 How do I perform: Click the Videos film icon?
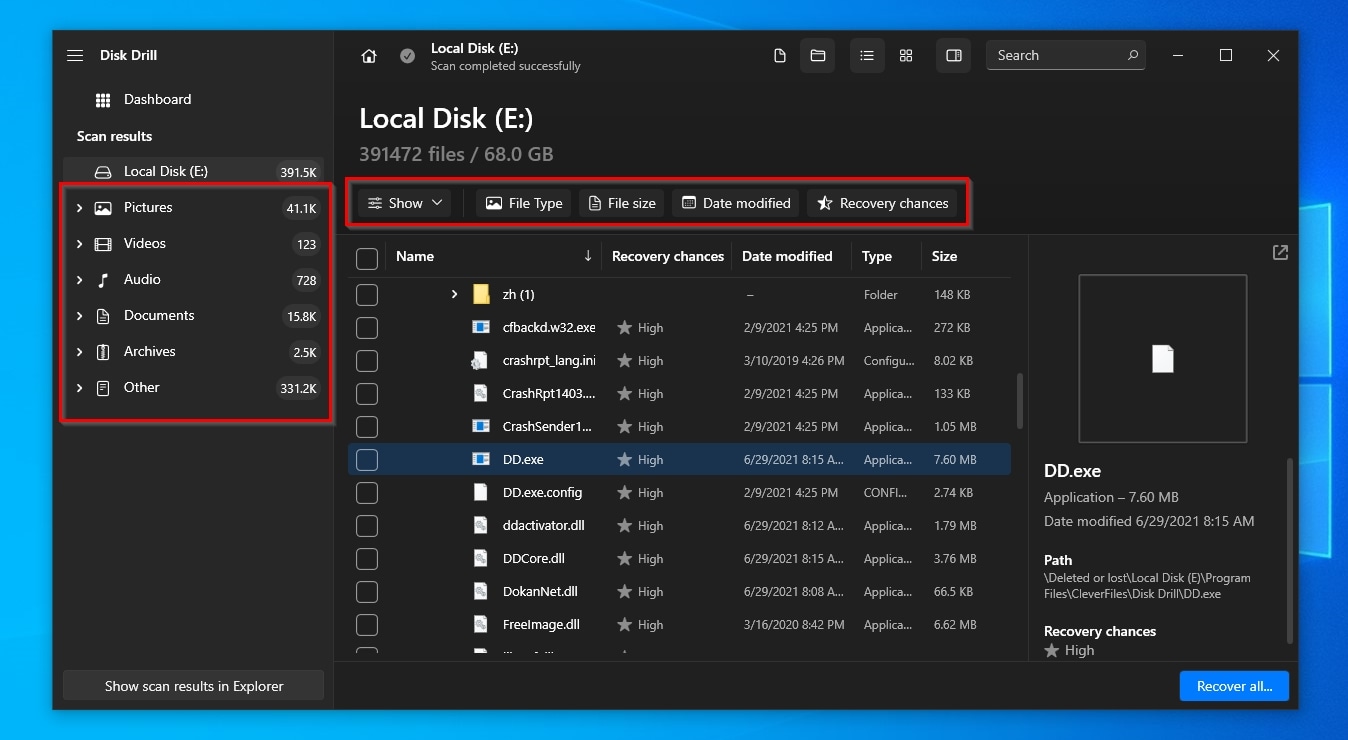click(x=103, y=244)
